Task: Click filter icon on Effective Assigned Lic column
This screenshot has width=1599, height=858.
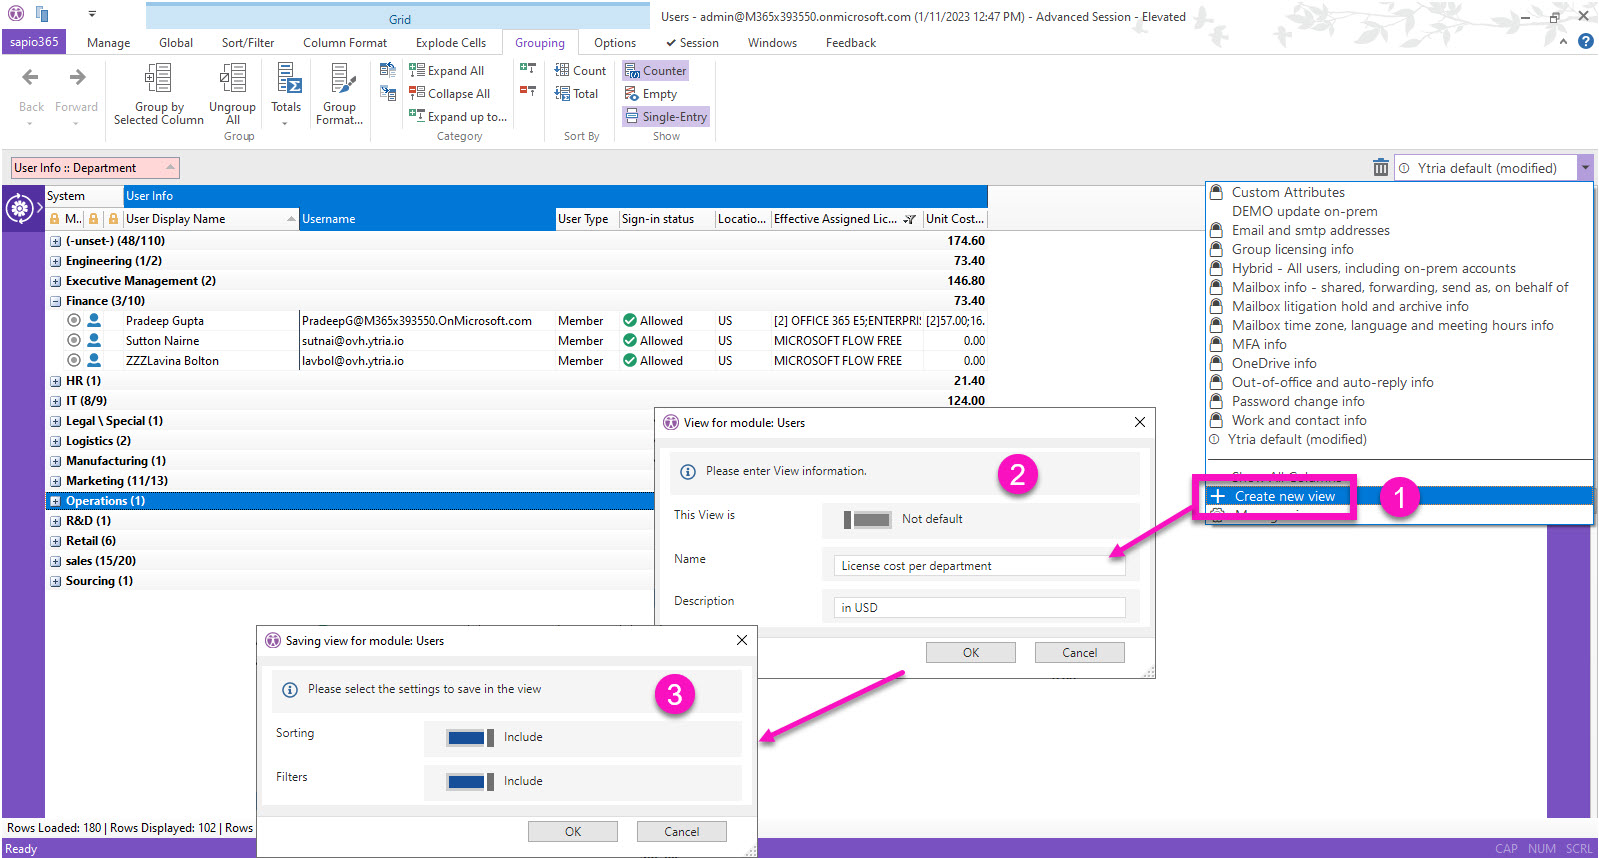Action: pos(909,219)
